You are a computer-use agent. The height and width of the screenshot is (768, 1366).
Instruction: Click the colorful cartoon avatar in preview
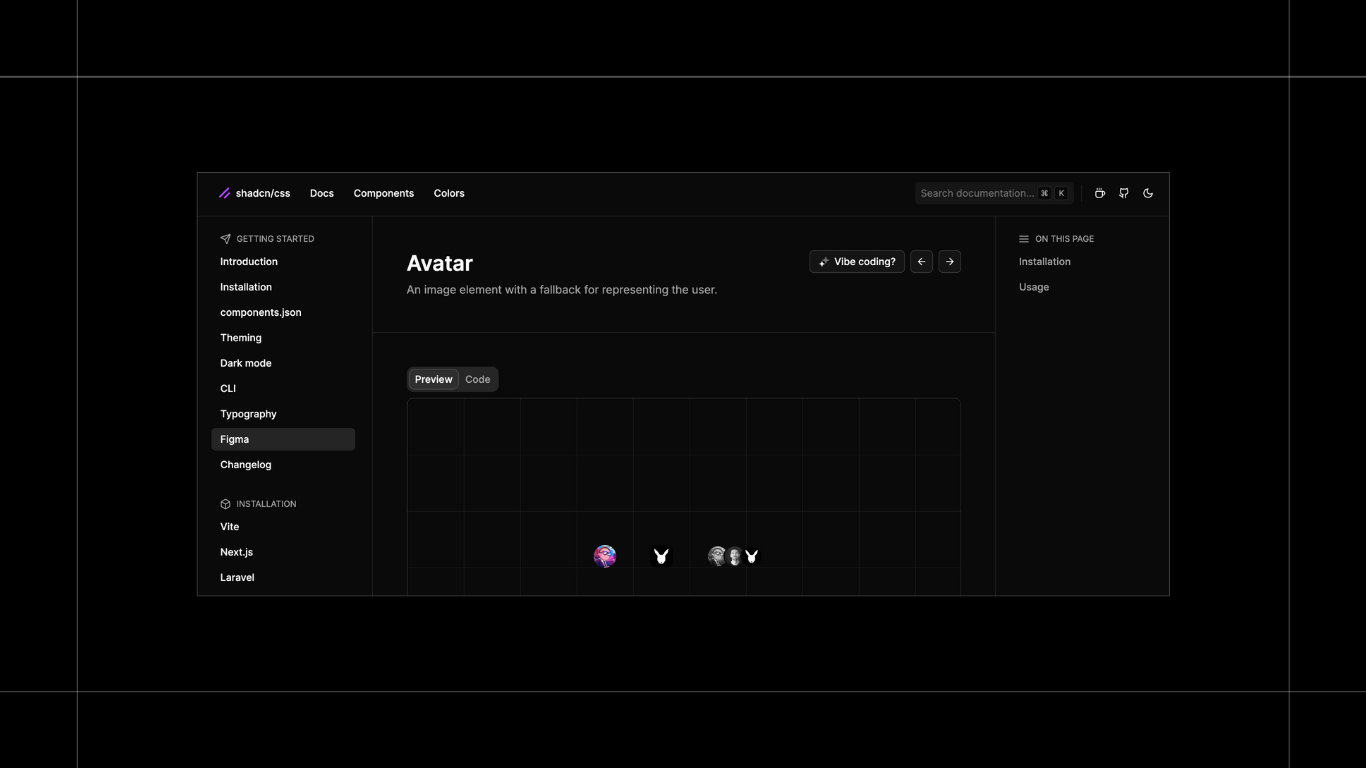coord(605,556)
